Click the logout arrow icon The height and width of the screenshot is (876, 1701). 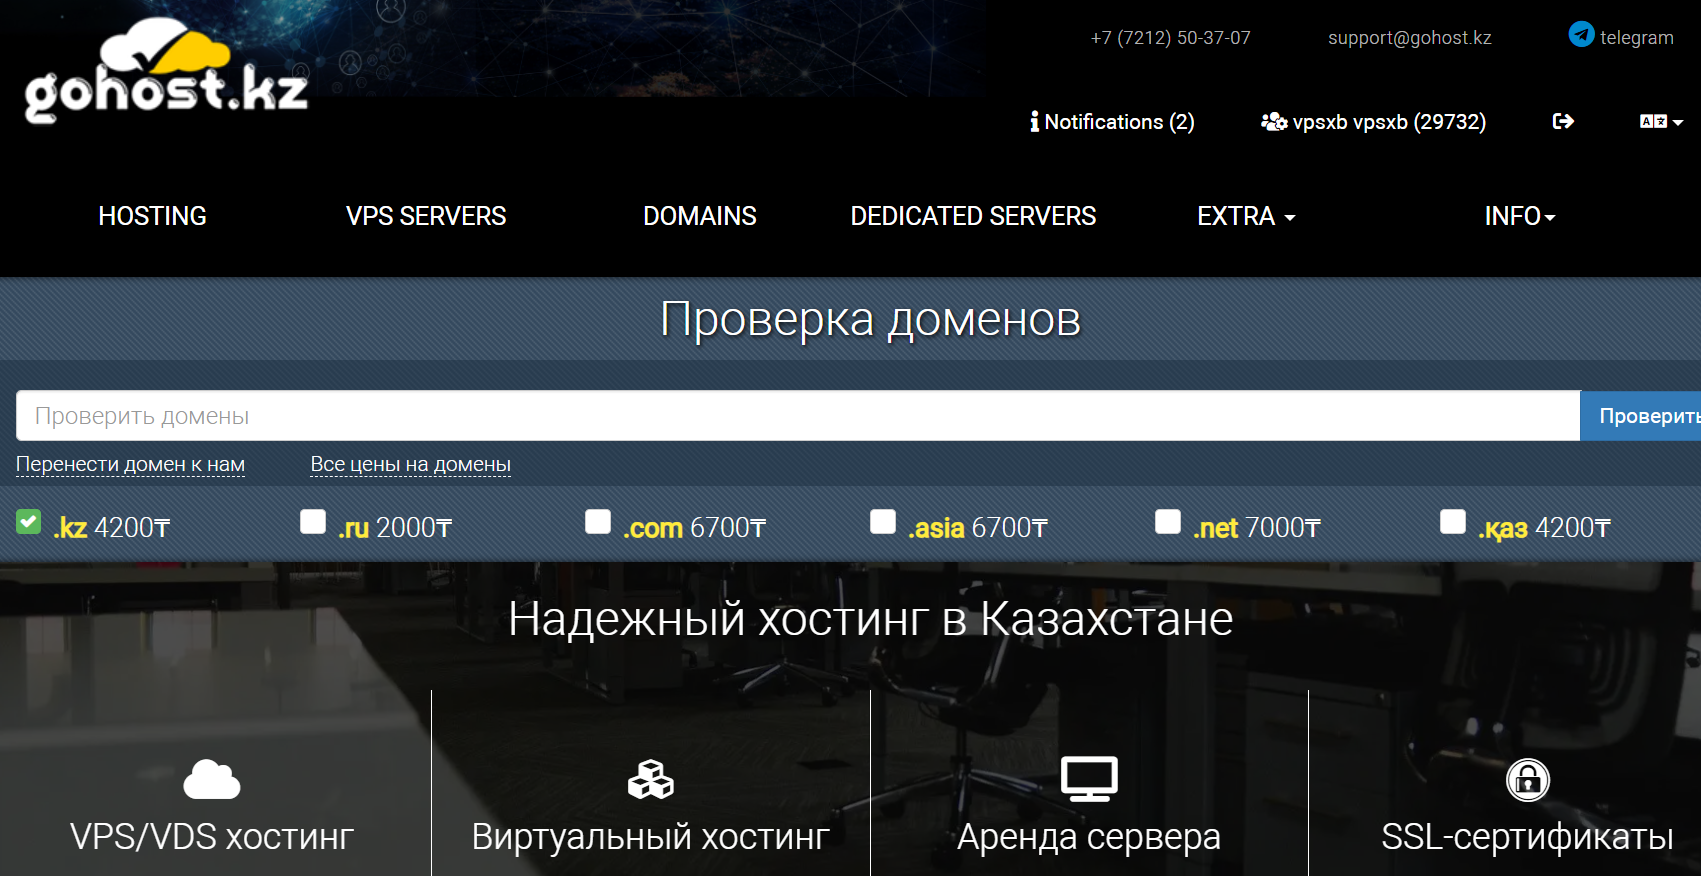tap(1563, 122)
